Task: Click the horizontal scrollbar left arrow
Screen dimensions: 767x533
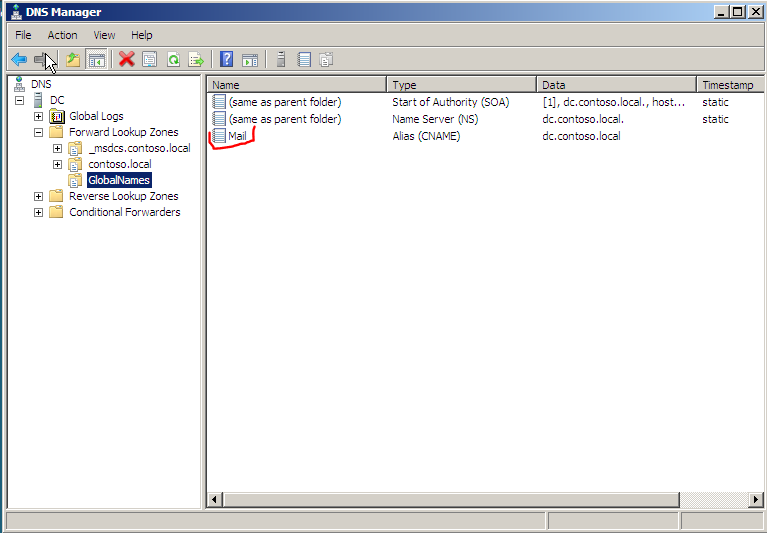Action: point(214,500)
